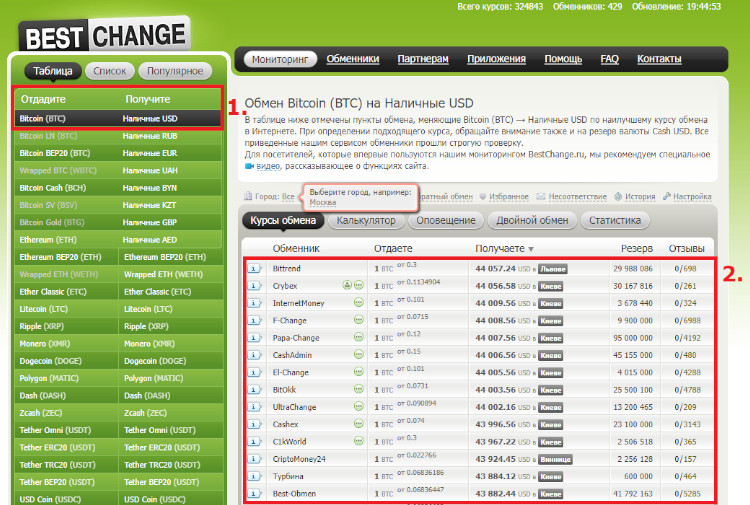This screenshot has height=505, width=750.
Task: Click the видео link in description
Action: (x=268, y=166)
